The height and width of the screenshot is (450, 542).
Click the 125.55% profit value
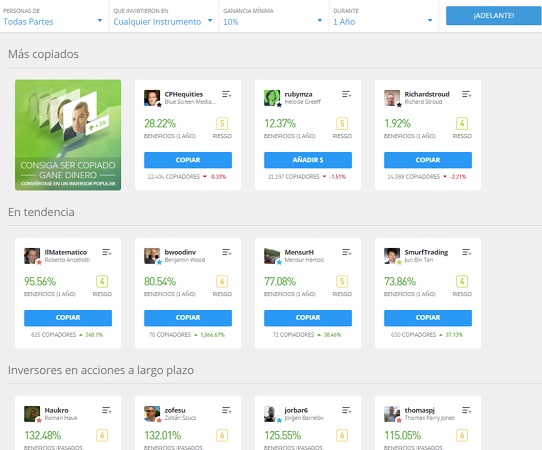point(282,435)
